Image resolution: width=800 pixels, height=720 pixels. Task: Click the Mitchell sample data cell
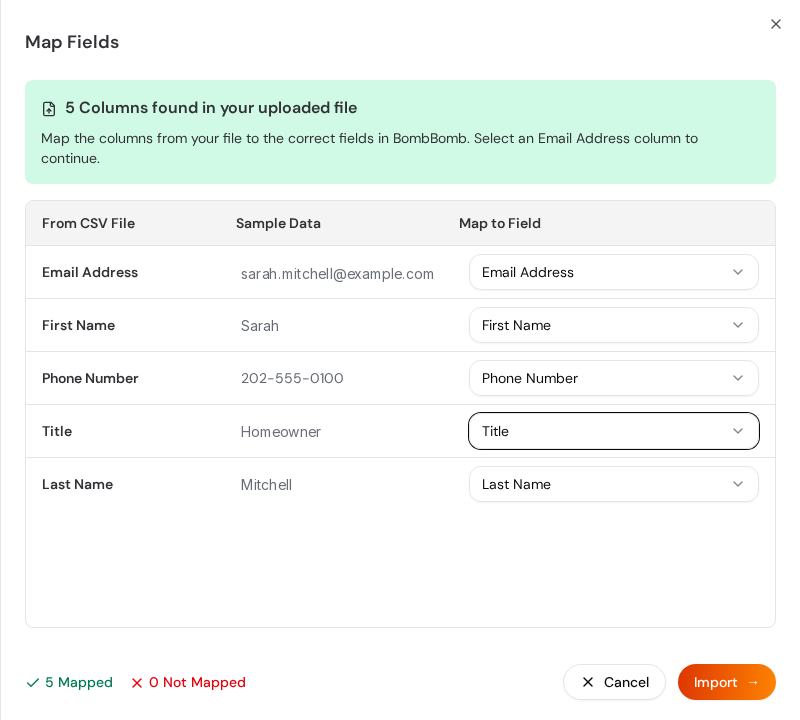[x=266, y=485]
